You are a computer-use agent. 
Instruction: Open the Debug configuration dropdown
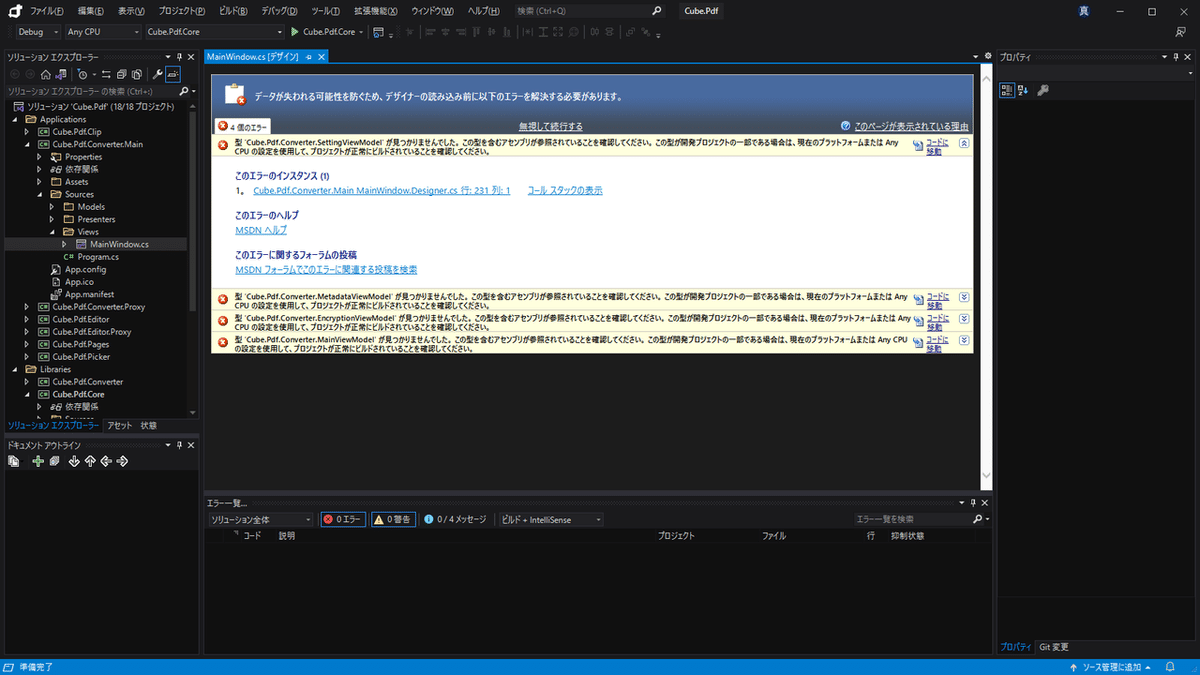(x=37, y=32)
